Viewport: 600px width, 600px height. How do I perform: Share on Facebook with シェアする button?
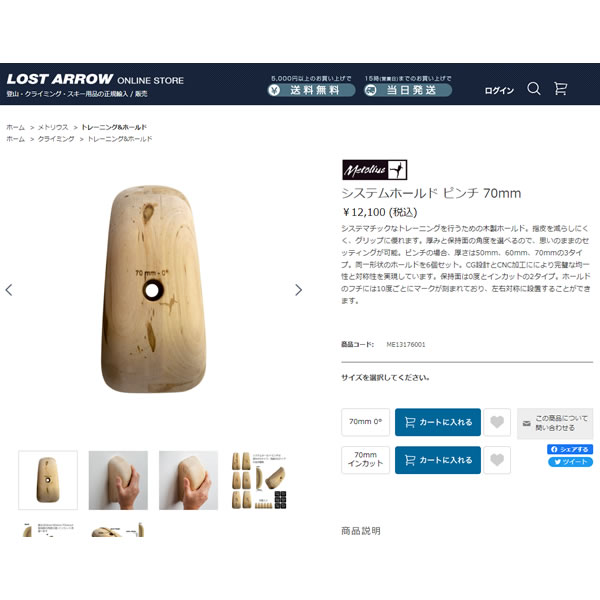pos(570,449)
